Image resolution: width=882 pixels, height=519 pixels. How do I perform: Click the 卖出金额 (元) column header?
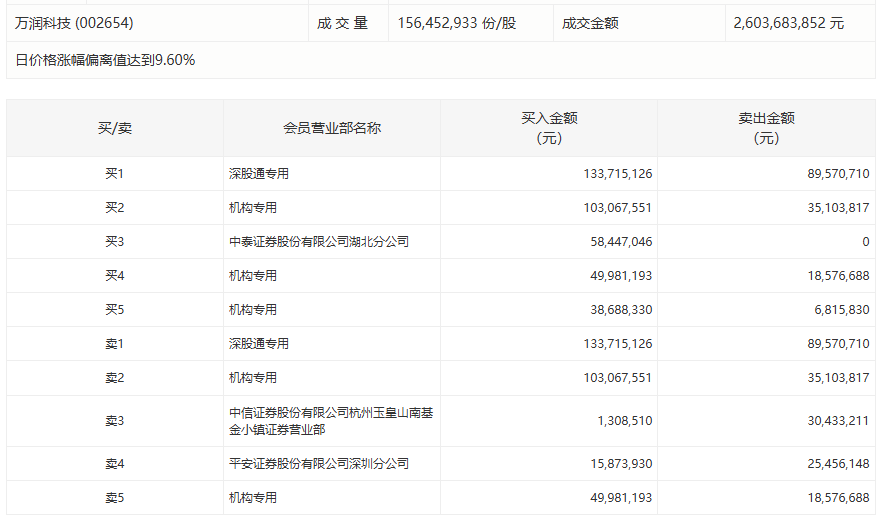(x=766, y=128)
